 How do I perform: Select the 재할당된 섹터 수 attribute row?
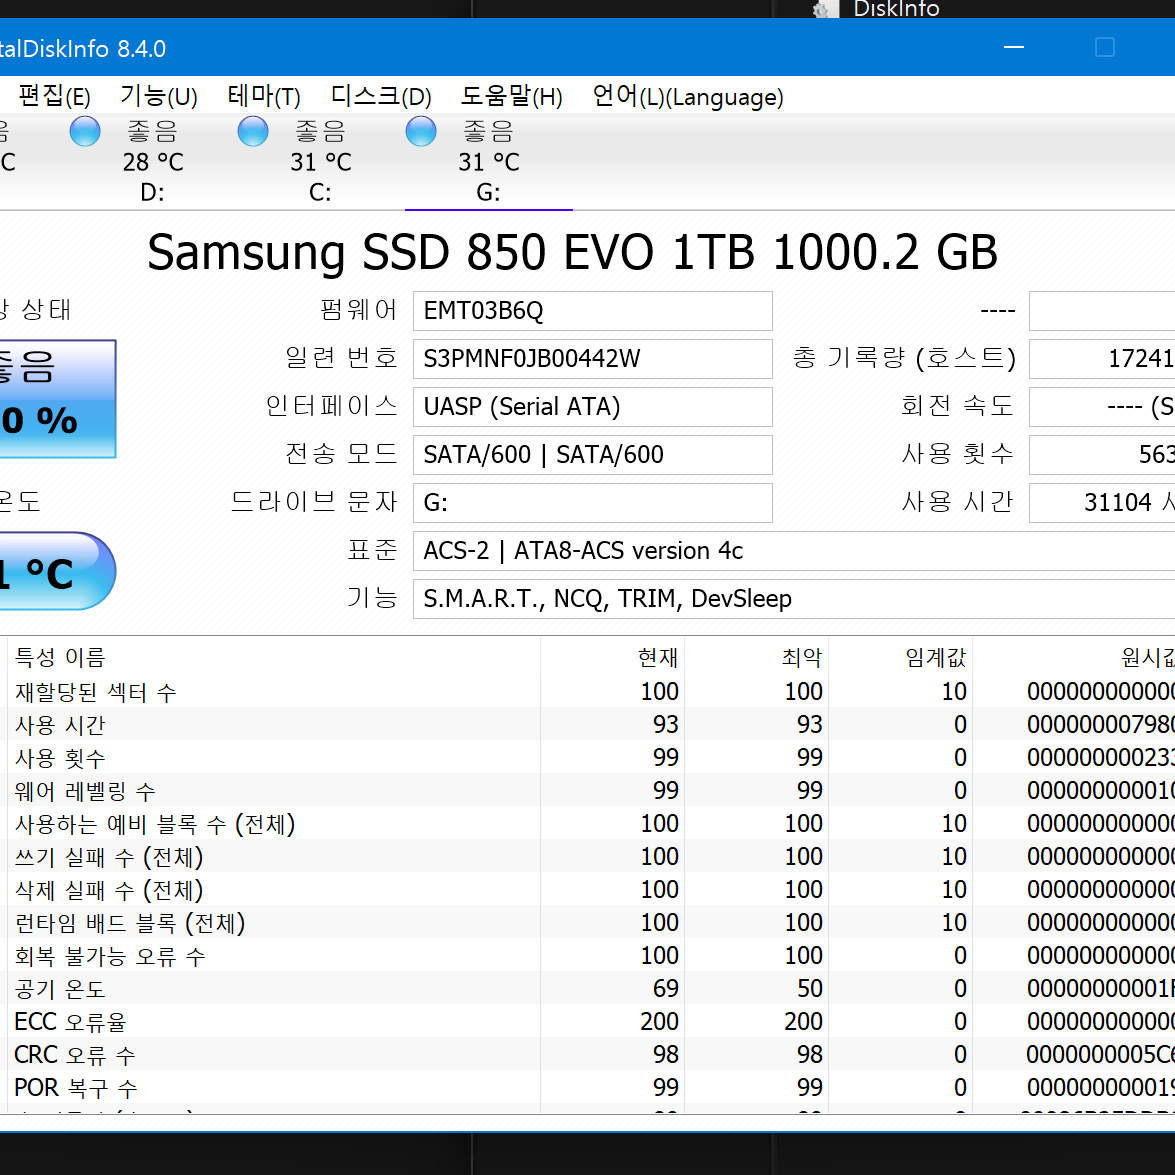588,691
